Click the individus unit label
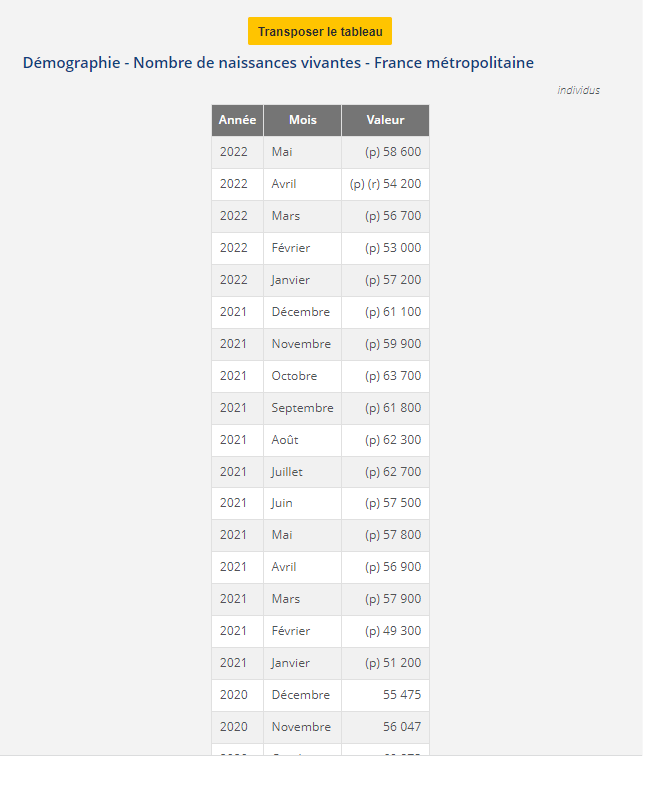This screenshot has width=651, height=785. click(578, 90)
